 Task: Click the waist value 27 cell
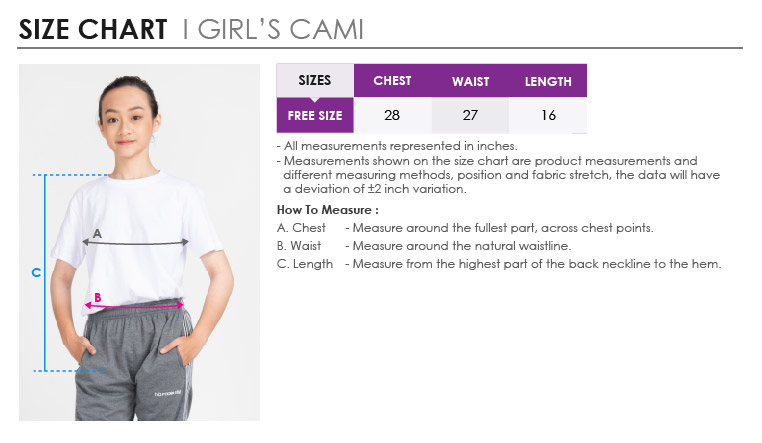pos(470,115)
